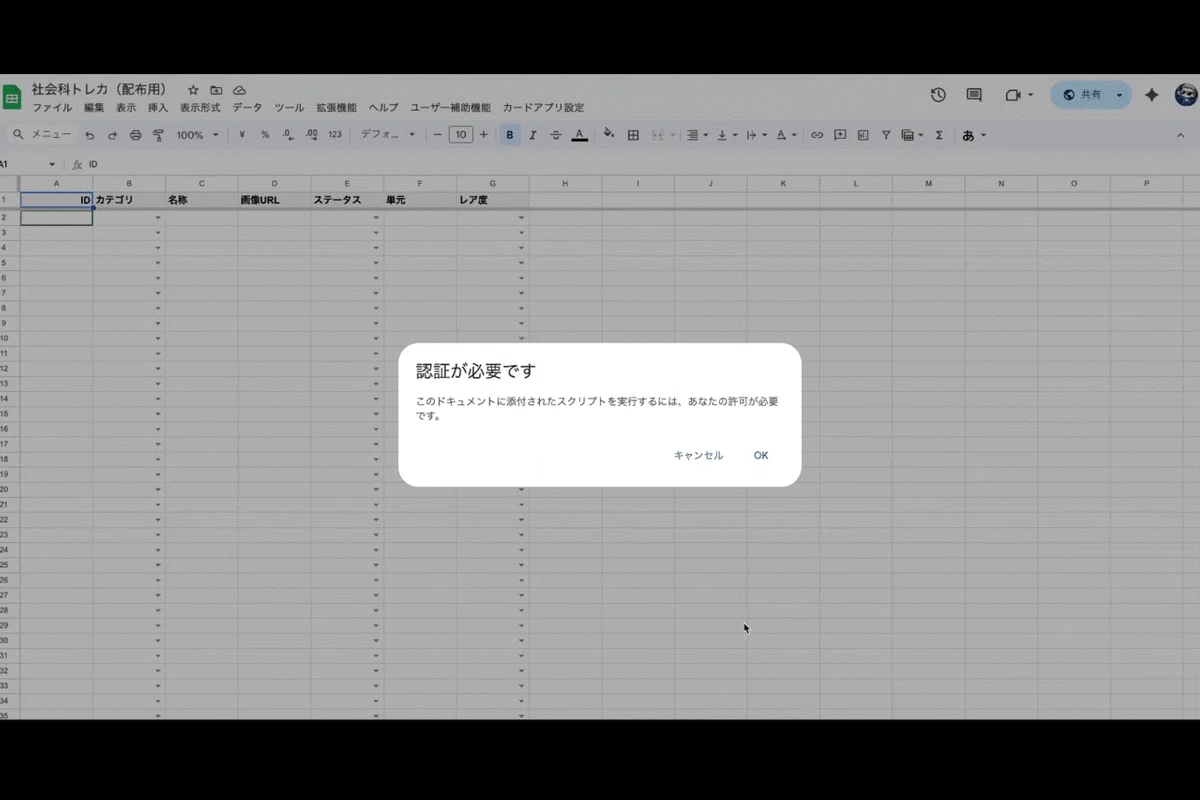The width and height of the screenshot is (1200, 800).
Task: Open text rotation dropdown
Action: 787,135
